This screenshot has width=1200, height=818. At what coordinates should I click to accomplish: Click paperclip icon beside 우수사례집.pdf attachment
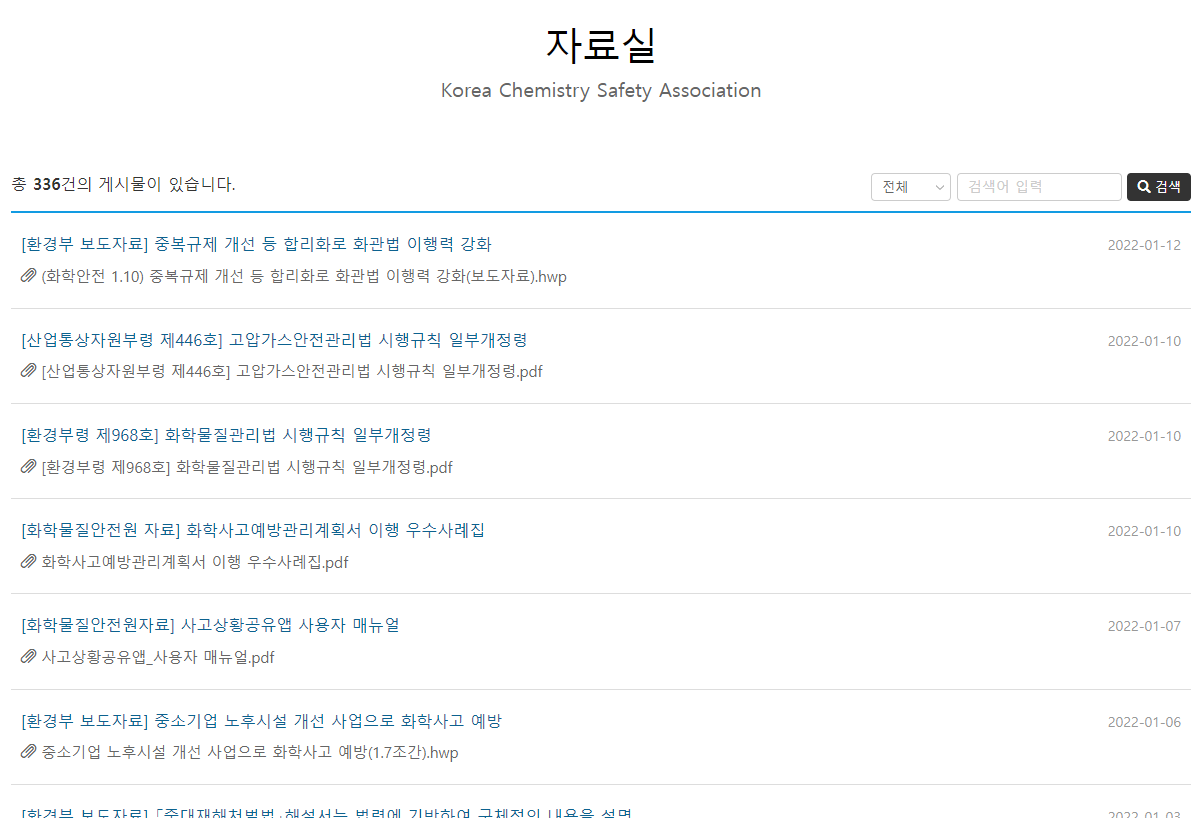[x=29, y=562]
